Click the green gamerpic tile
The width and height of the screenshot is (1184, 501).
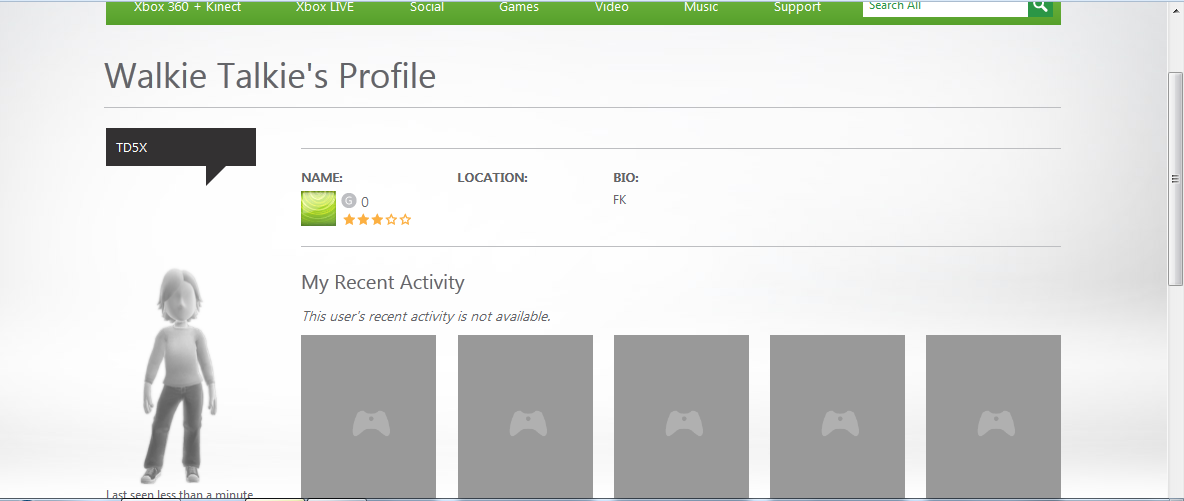319,209
